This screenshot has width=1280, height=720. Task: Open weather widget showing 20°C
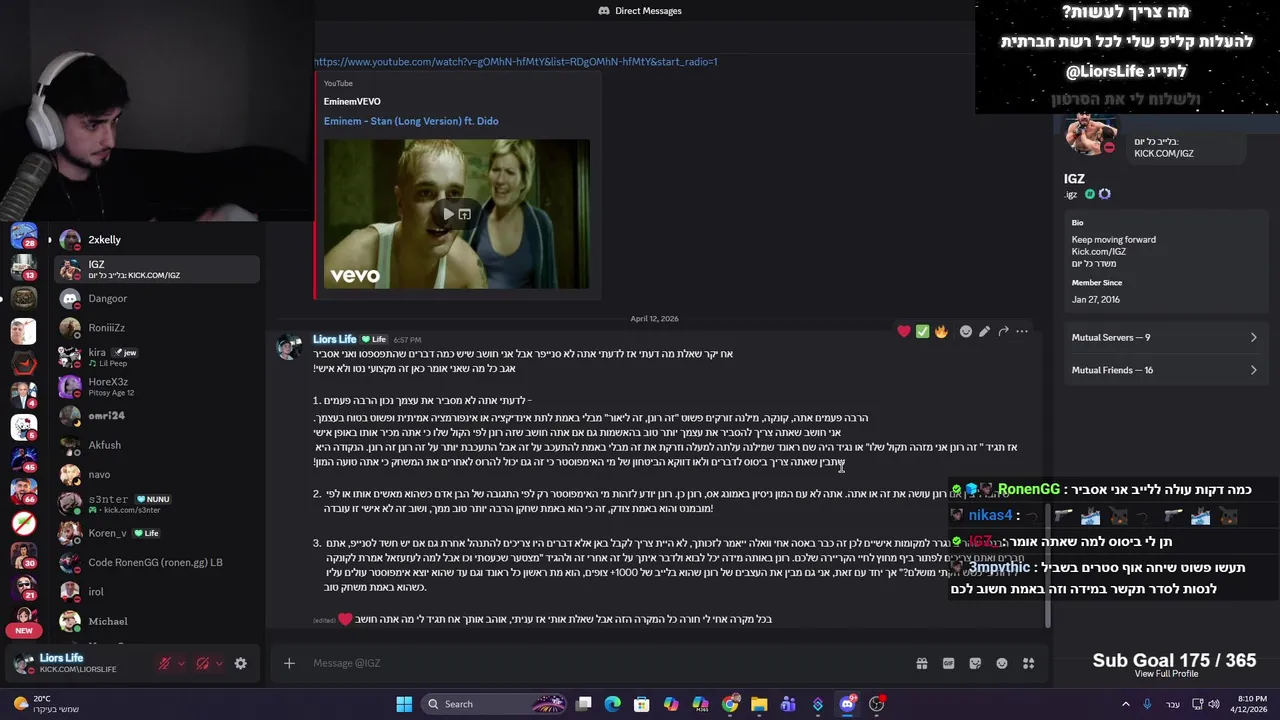47,704
